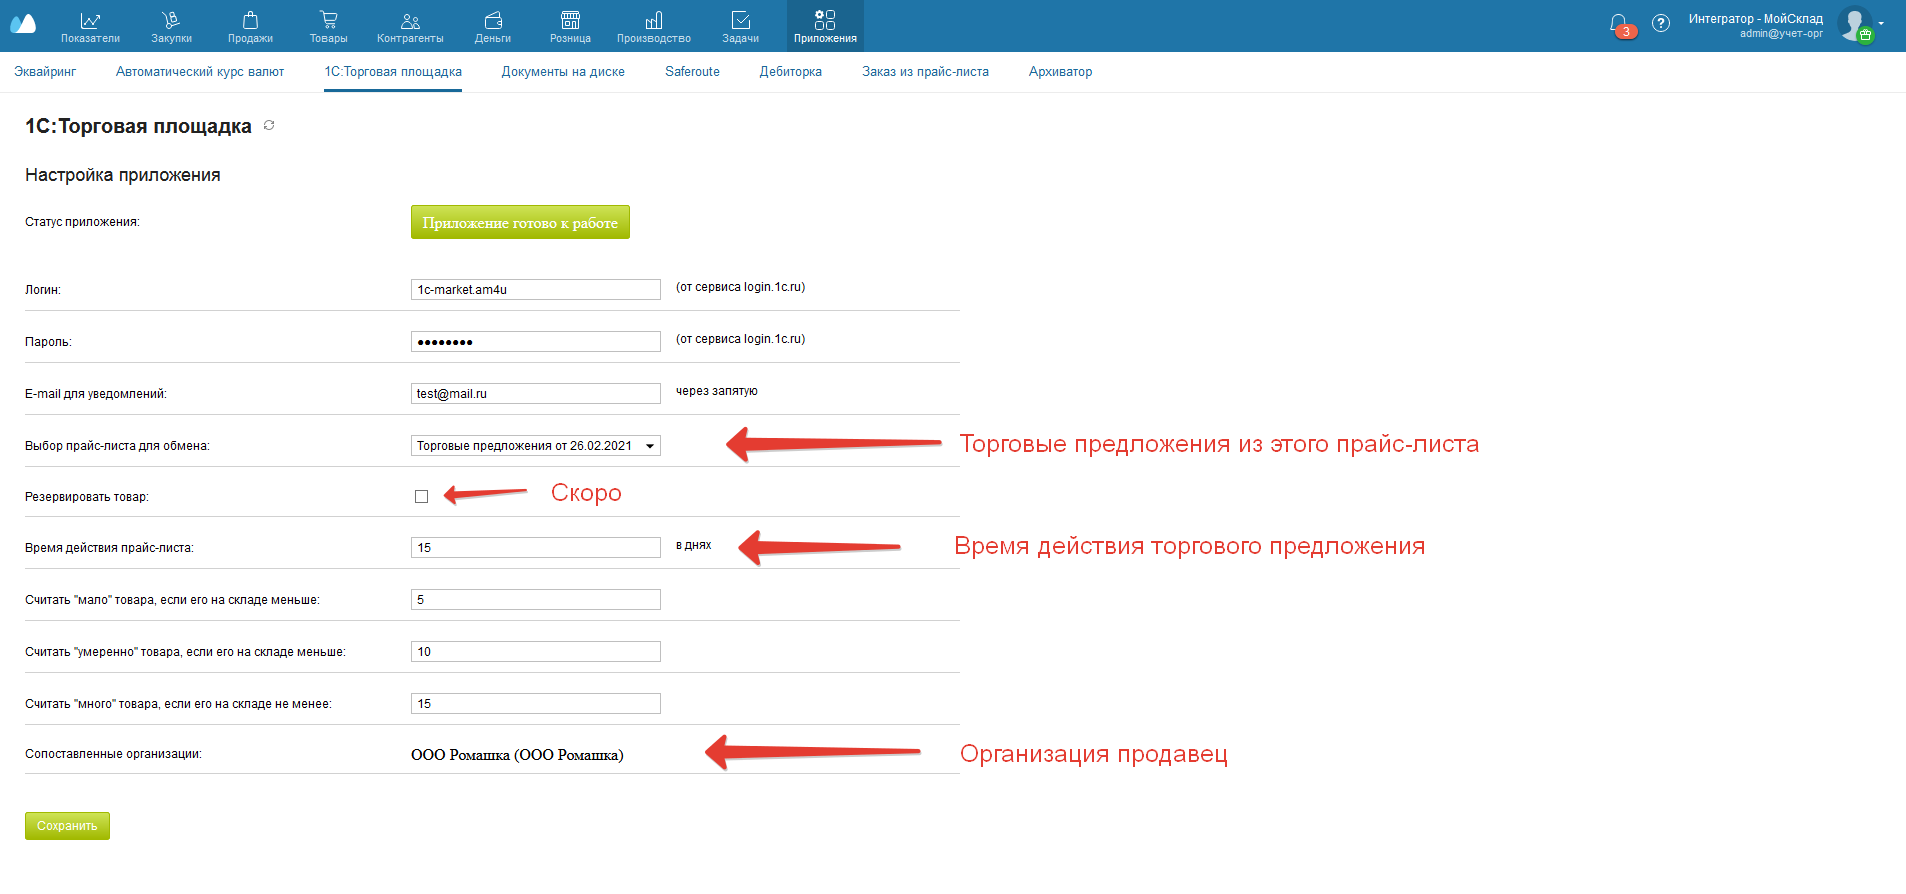Open notifications bell icon

tap(1619, 24)
